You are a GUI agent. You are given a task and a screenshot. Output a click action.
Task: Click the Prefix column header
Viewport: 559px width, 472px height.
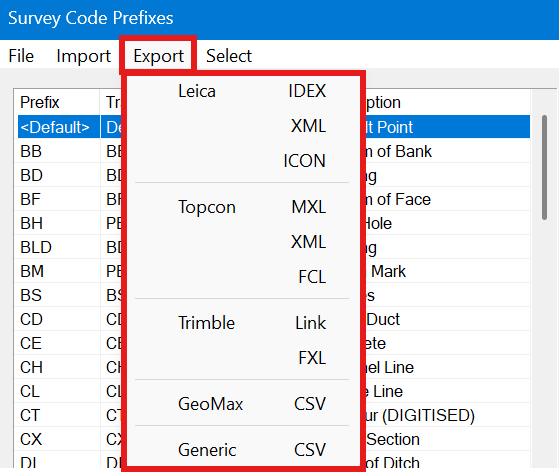pyautogui.click(x=57, y=102)
